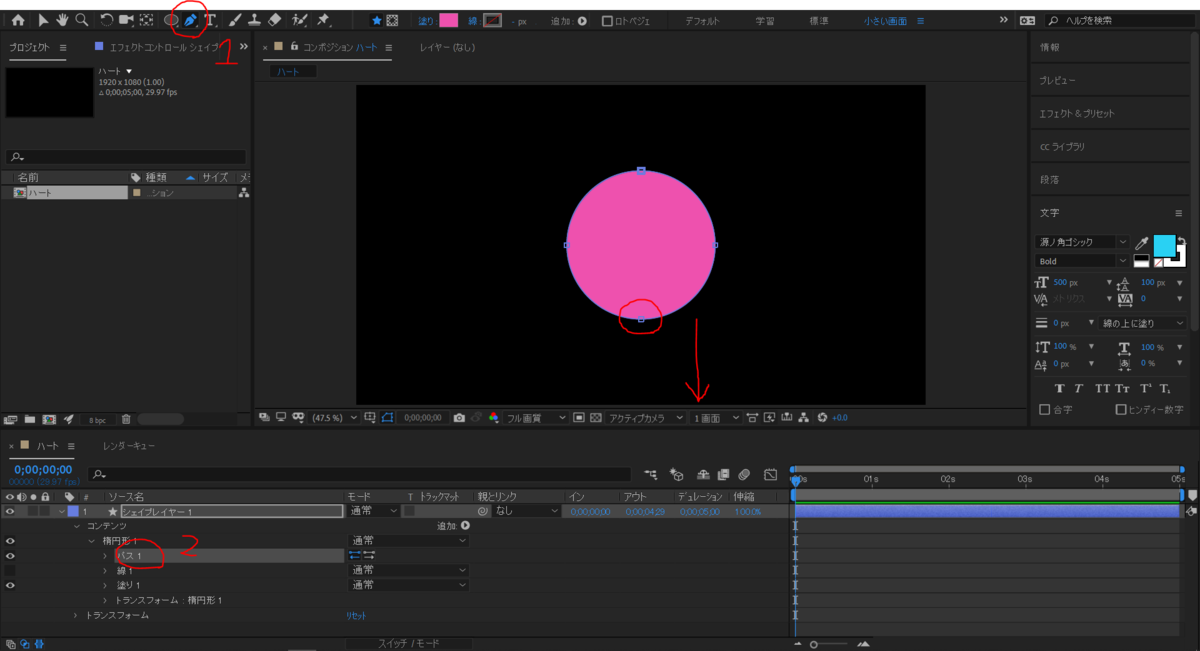The width and height of the screenshot is (1200, 651).
Task: Select the Zoom magnifier tool
Action: point(81,20)
